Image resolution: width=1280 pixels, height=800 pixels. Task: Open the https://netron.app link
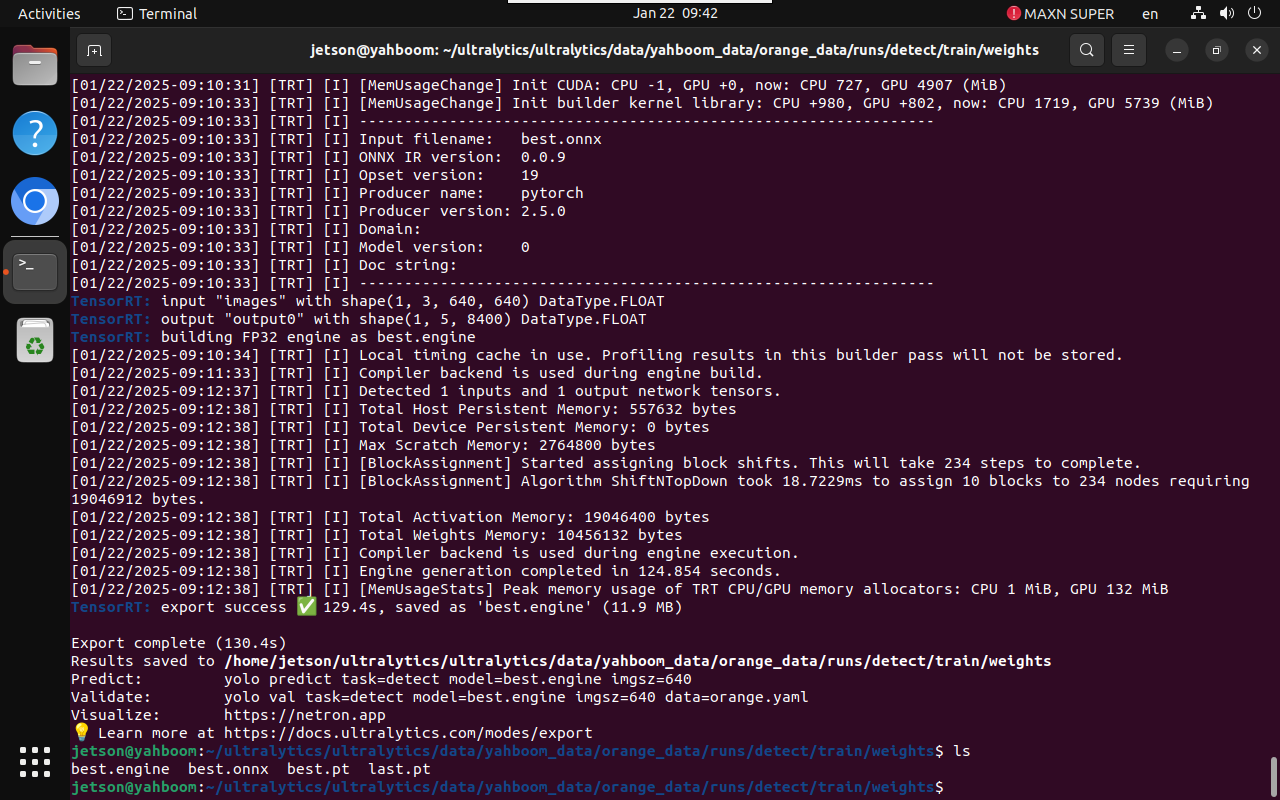point(305,715)
